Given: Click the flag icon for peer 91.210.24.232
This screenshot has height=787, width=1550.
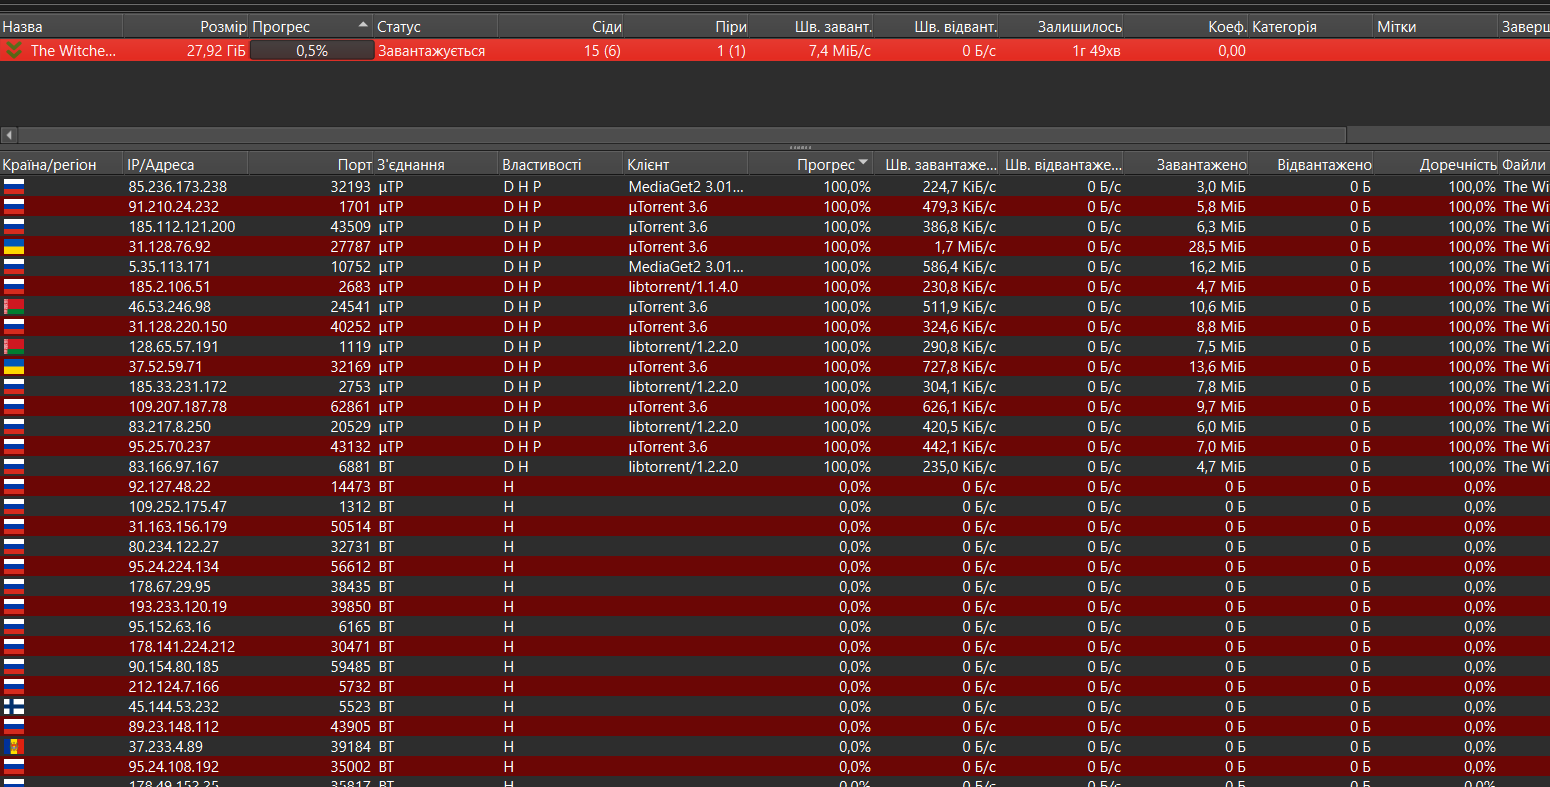Looking at the screenshot, I should click(x=14, y=206).
